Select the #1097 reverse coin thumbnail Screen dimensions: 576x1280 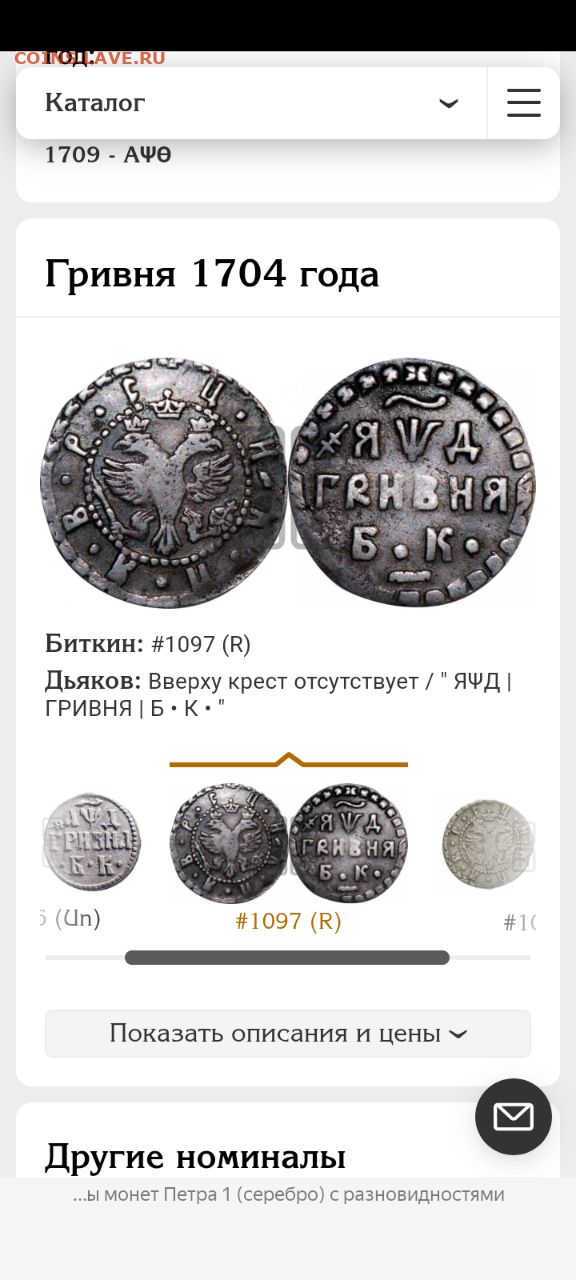click(348, 843)
